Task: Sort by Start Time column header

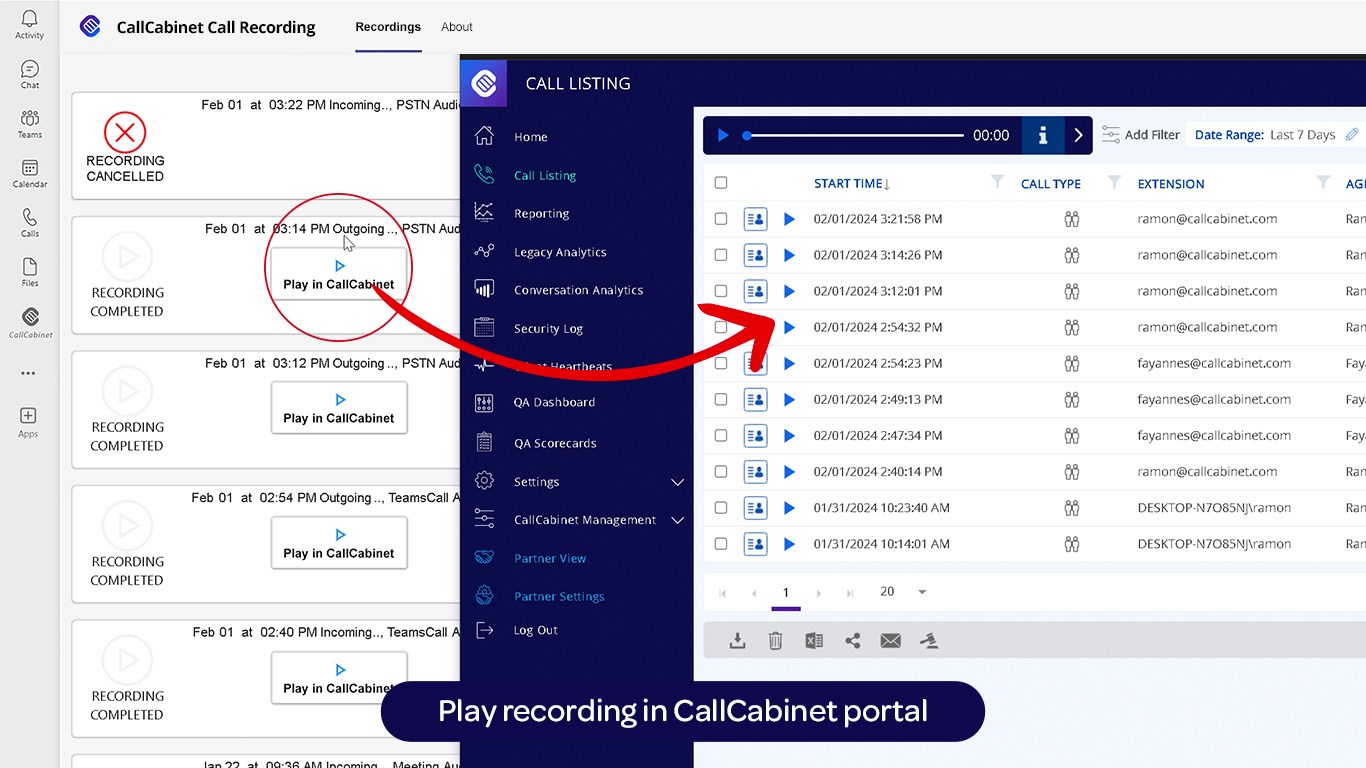Action: pyautogui.click(x=852, y=183)
